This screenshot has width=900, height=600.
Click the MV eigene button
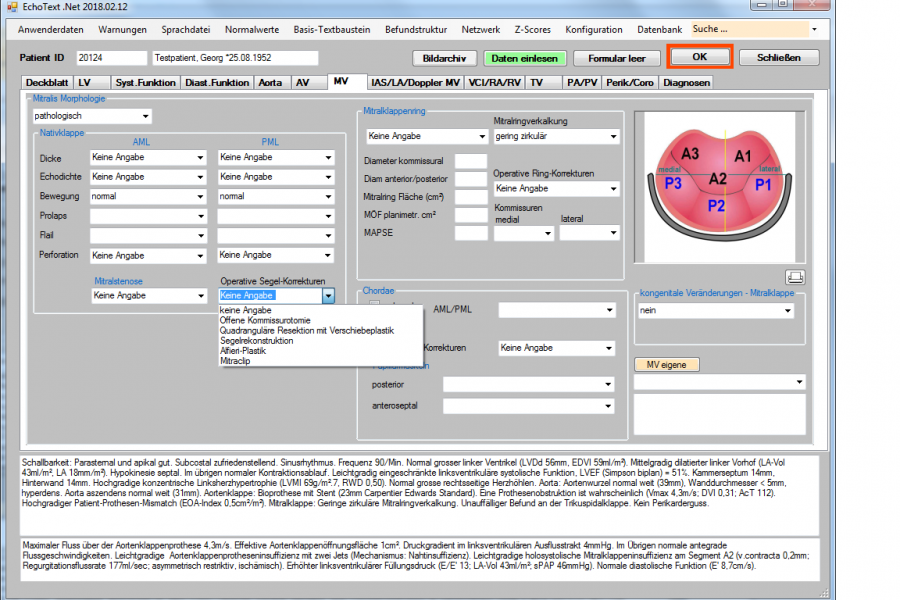pos(666,365)
